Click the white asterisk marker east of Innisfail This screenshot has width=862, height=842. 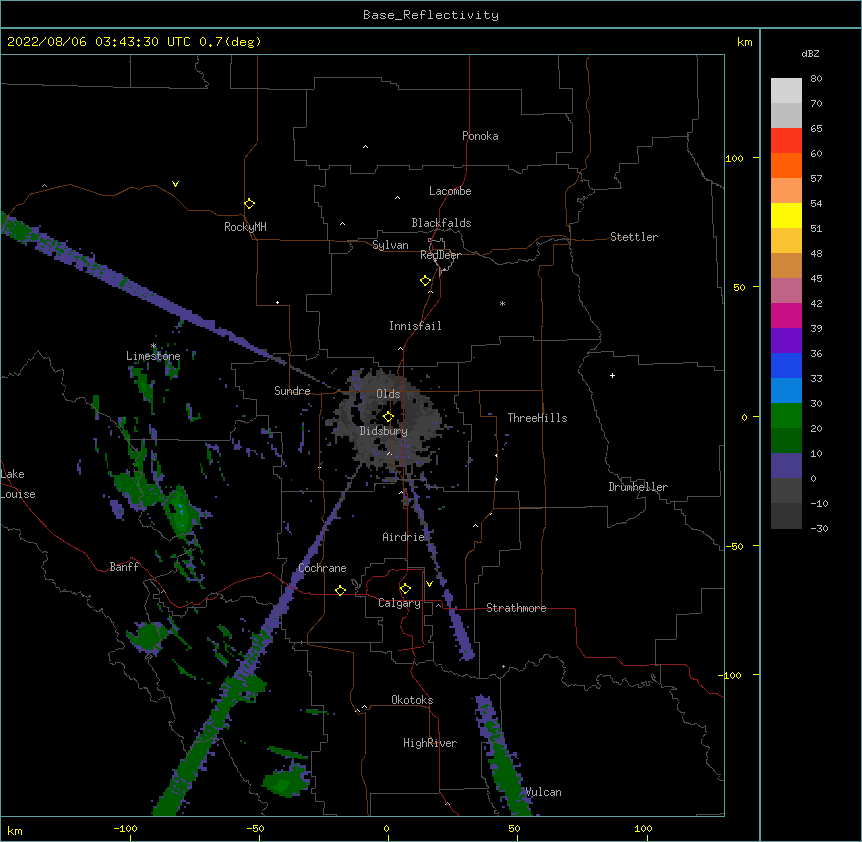click(502, 303)
